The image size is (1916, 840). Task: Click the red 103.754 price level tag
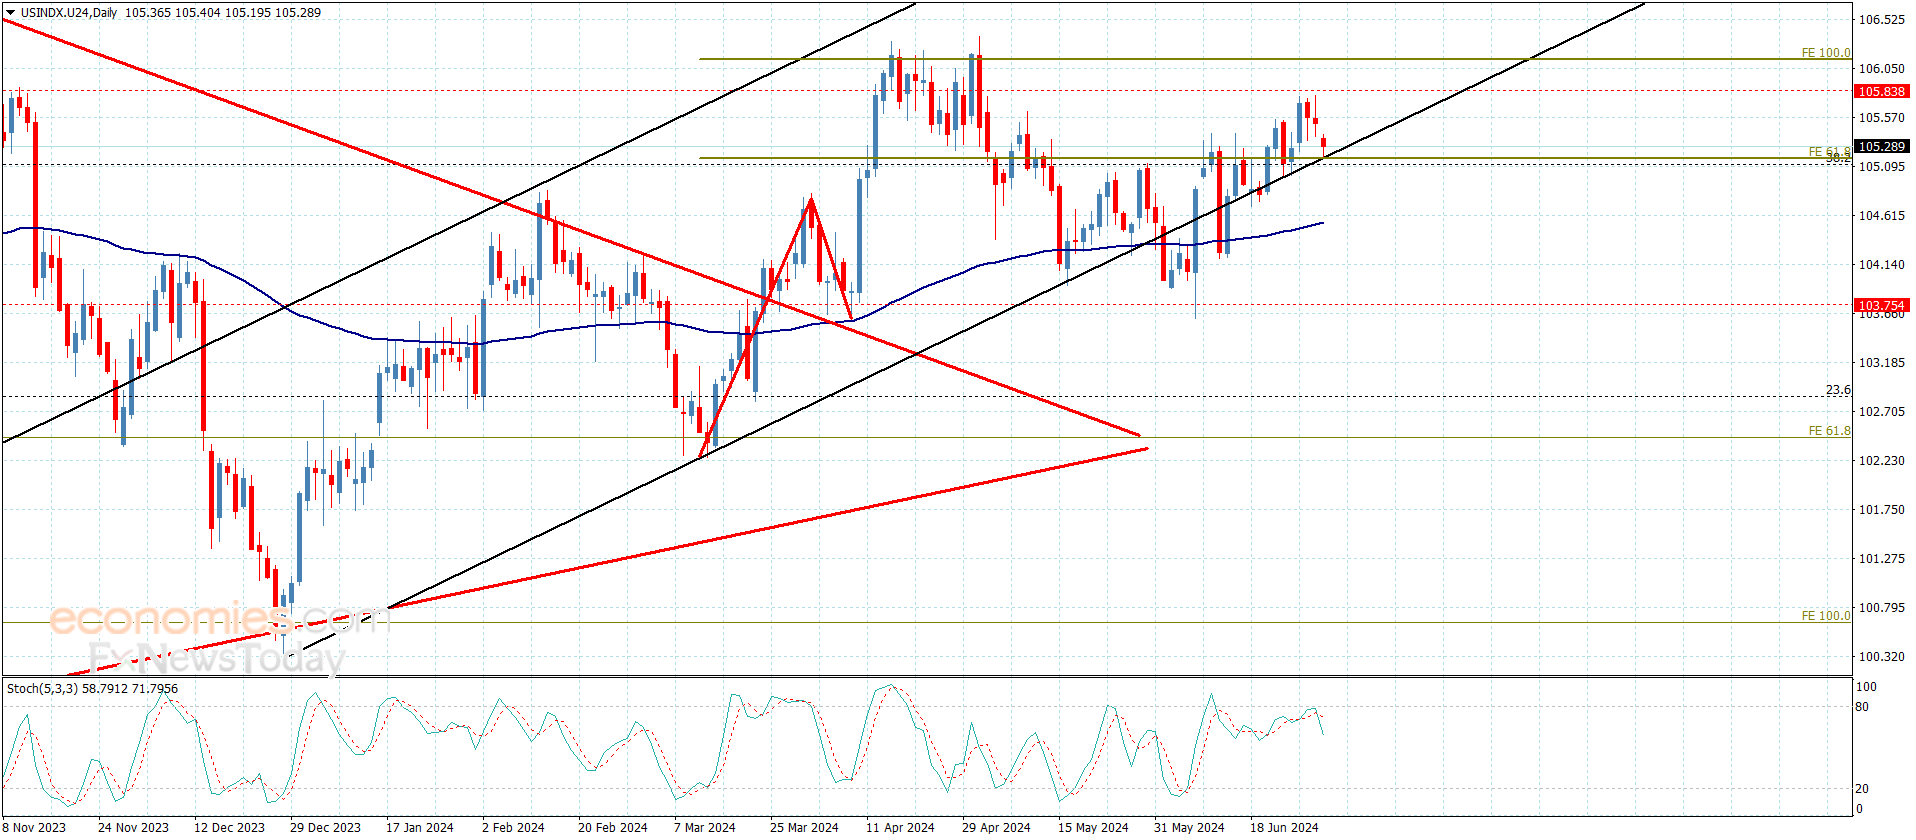tap(1881, 306)
